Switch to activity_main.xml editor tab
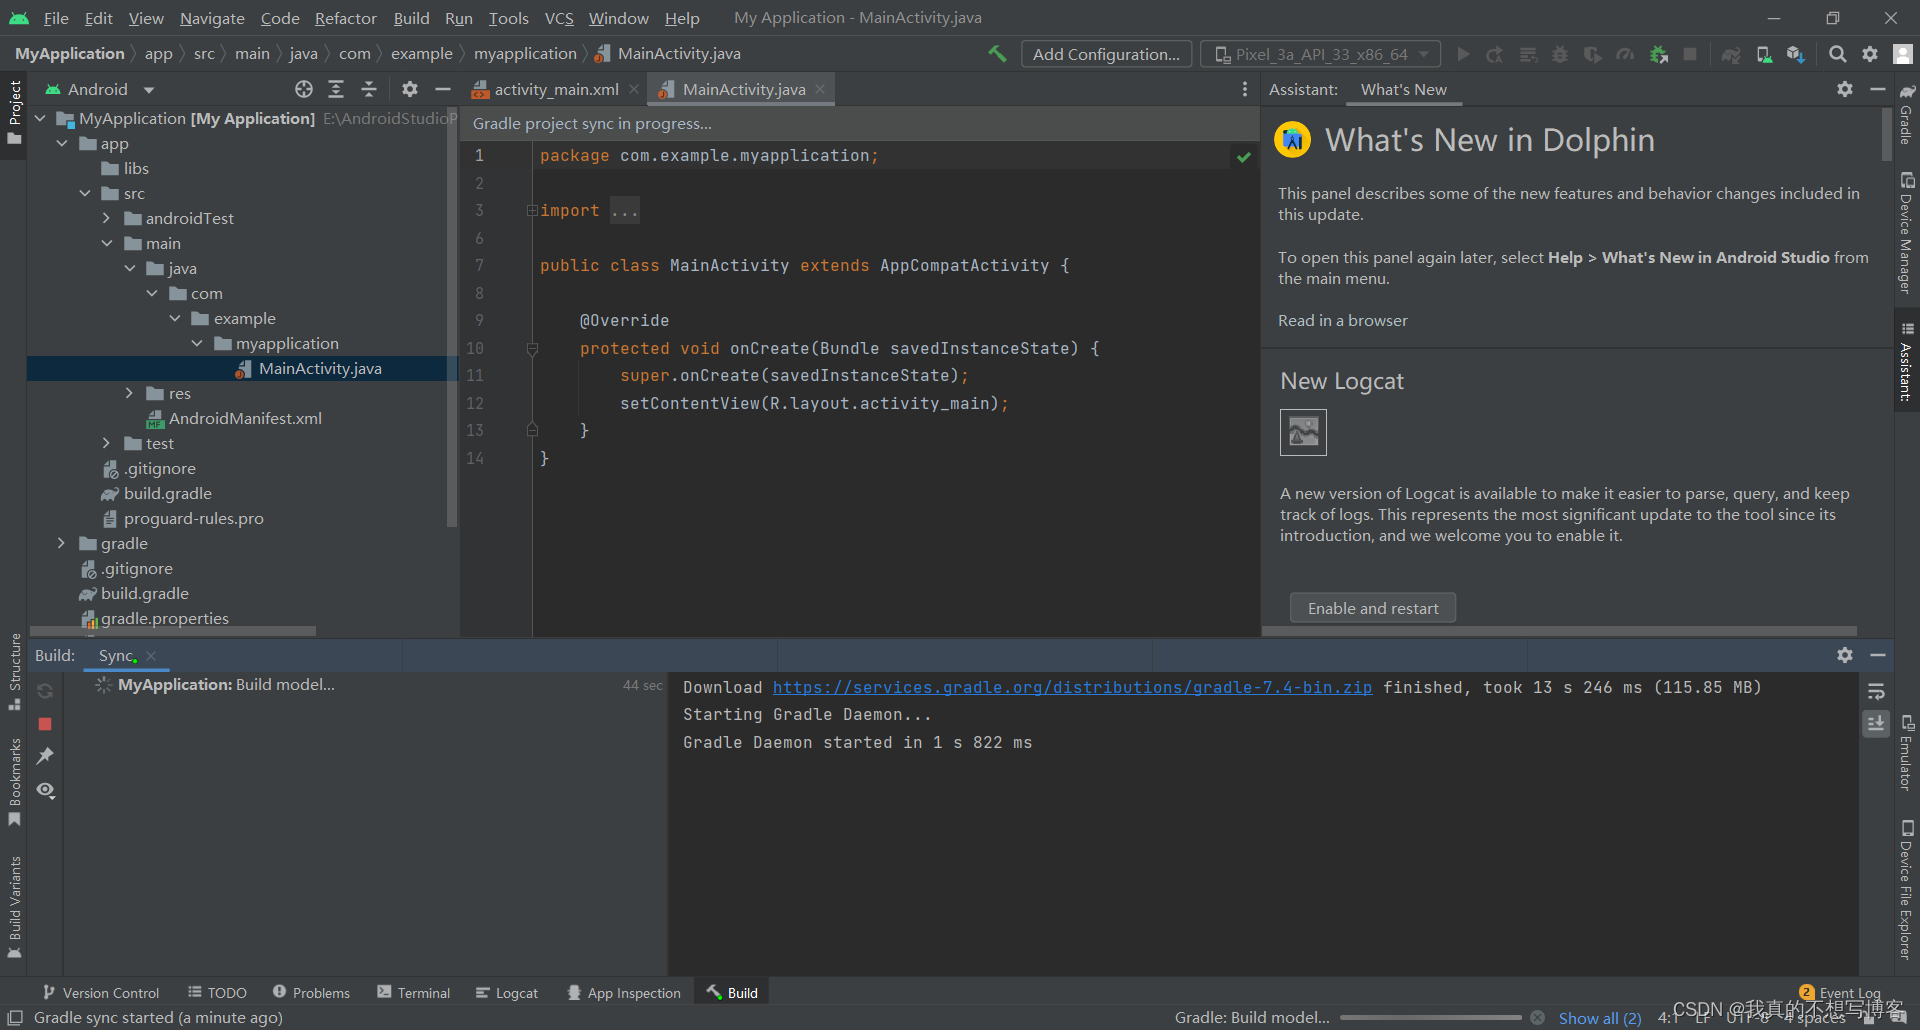 (556, 89)
